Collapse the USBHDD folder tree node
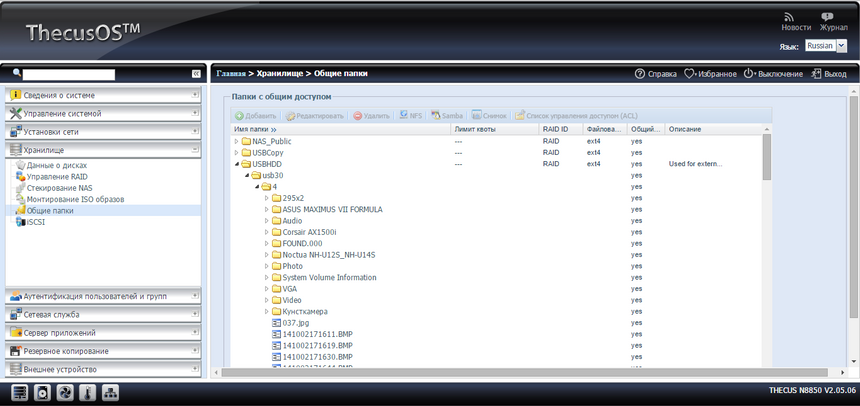Screen dimensions: 860x406 tap(237, 164)
